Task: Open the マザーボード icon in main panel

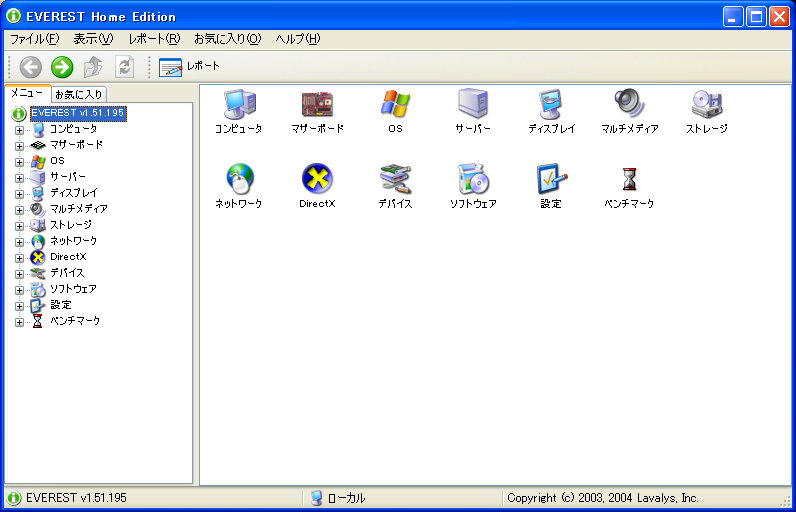Action: (x=317, y=104)
